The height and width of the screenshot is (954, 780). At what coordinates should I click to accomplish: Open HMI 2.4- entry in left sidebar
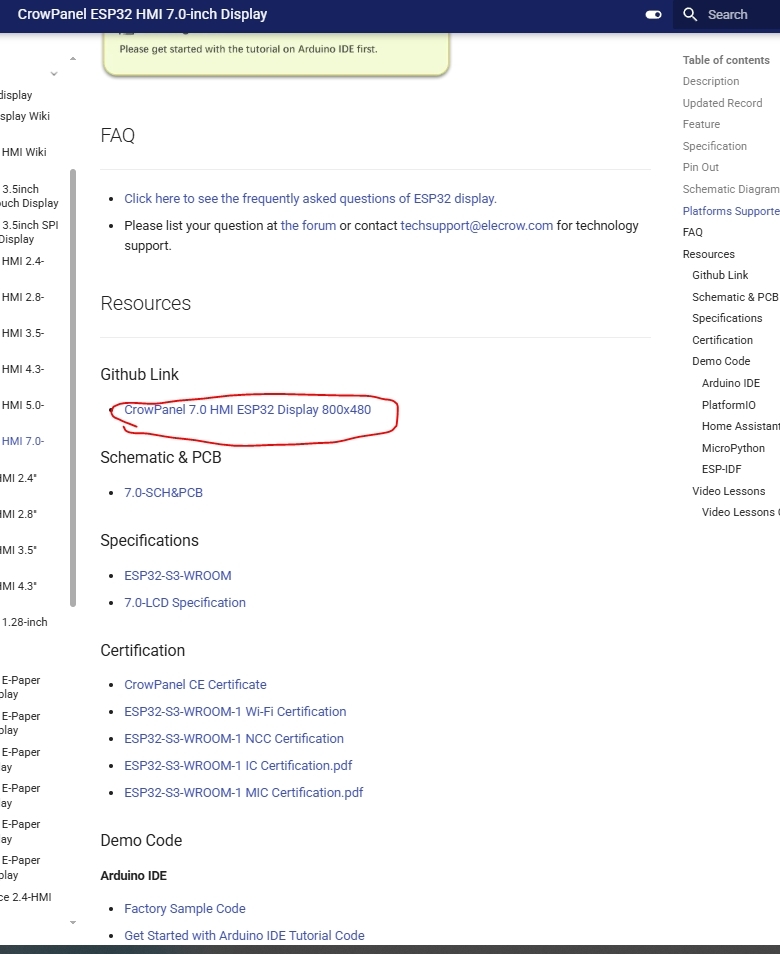coord(23,261)
